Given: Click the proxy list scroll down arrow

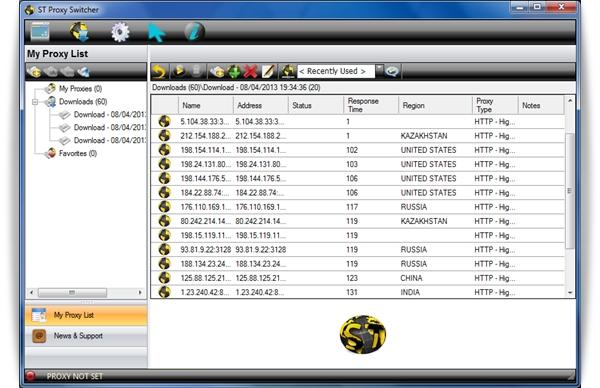Looking at the screenshot, I should point(570,293).
